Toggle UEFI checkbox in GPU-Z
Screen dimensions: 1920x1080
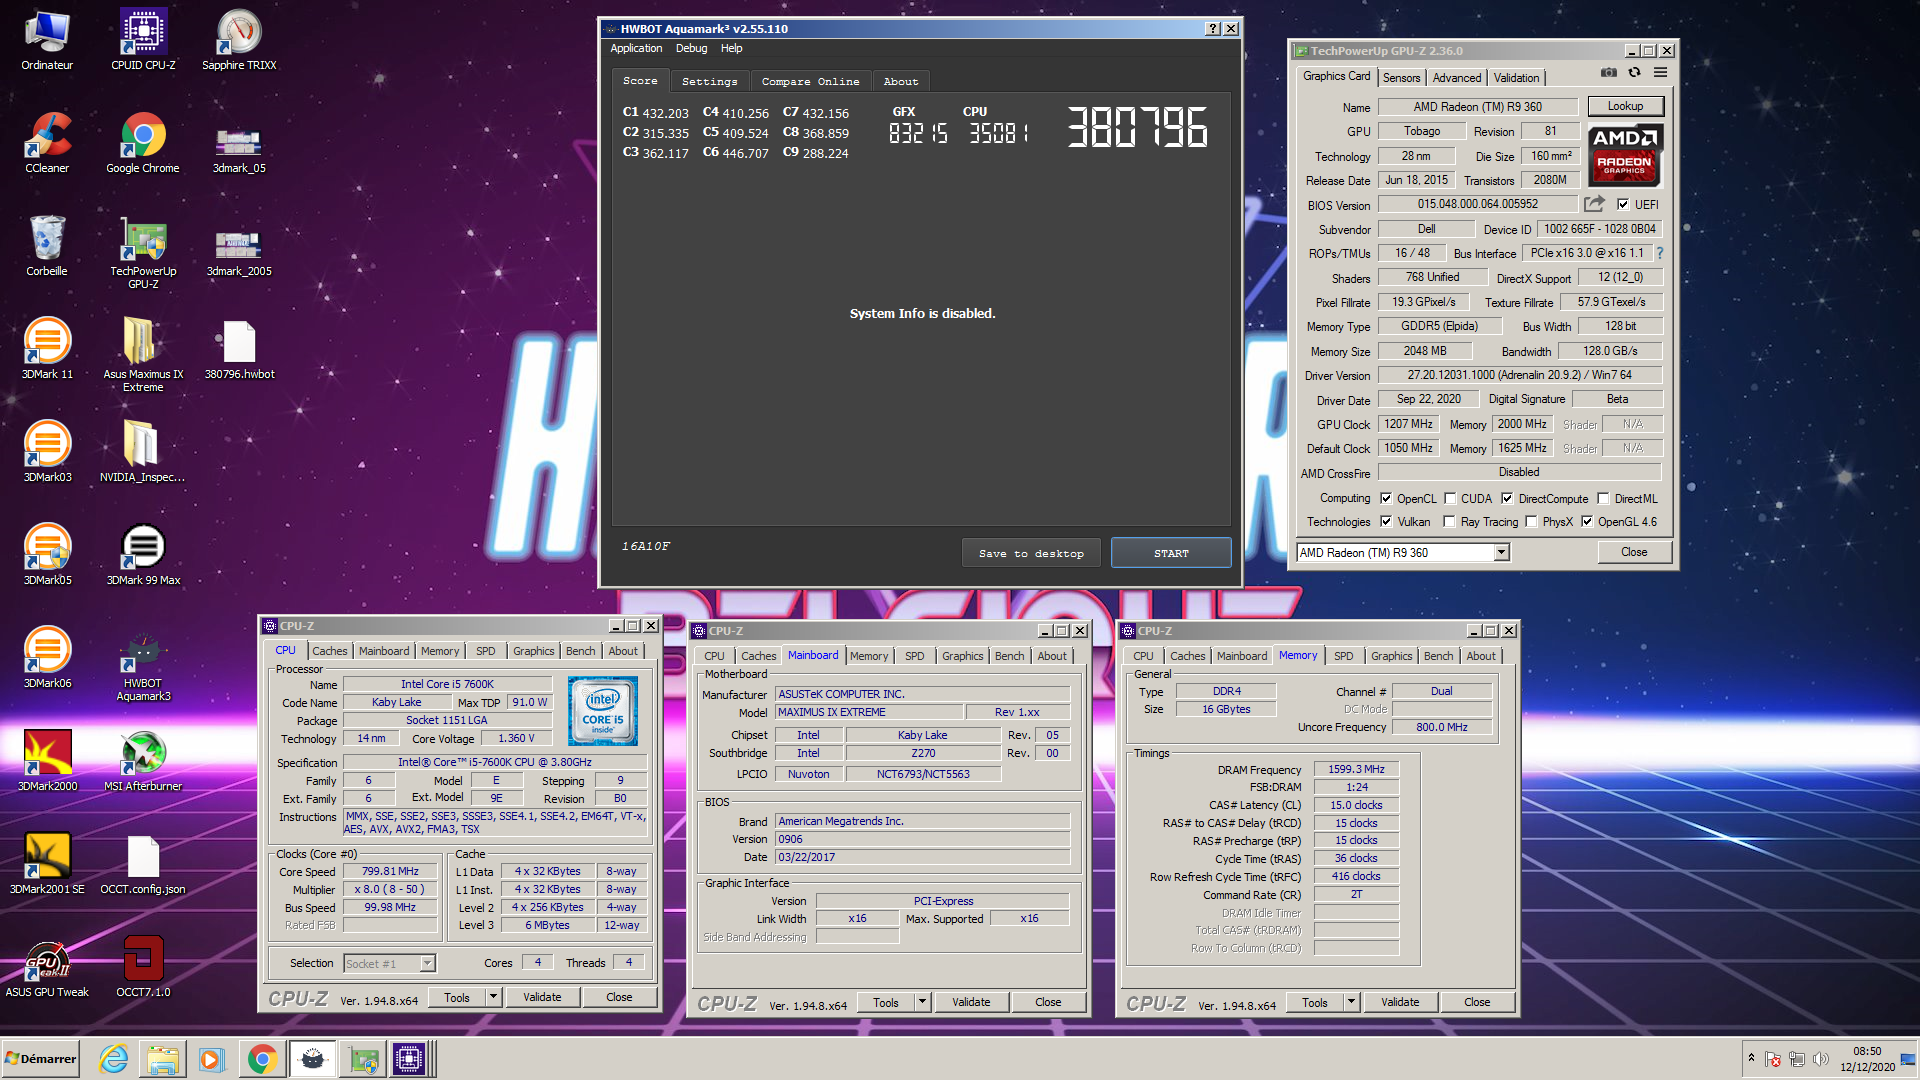click(x=1623, y=204)
